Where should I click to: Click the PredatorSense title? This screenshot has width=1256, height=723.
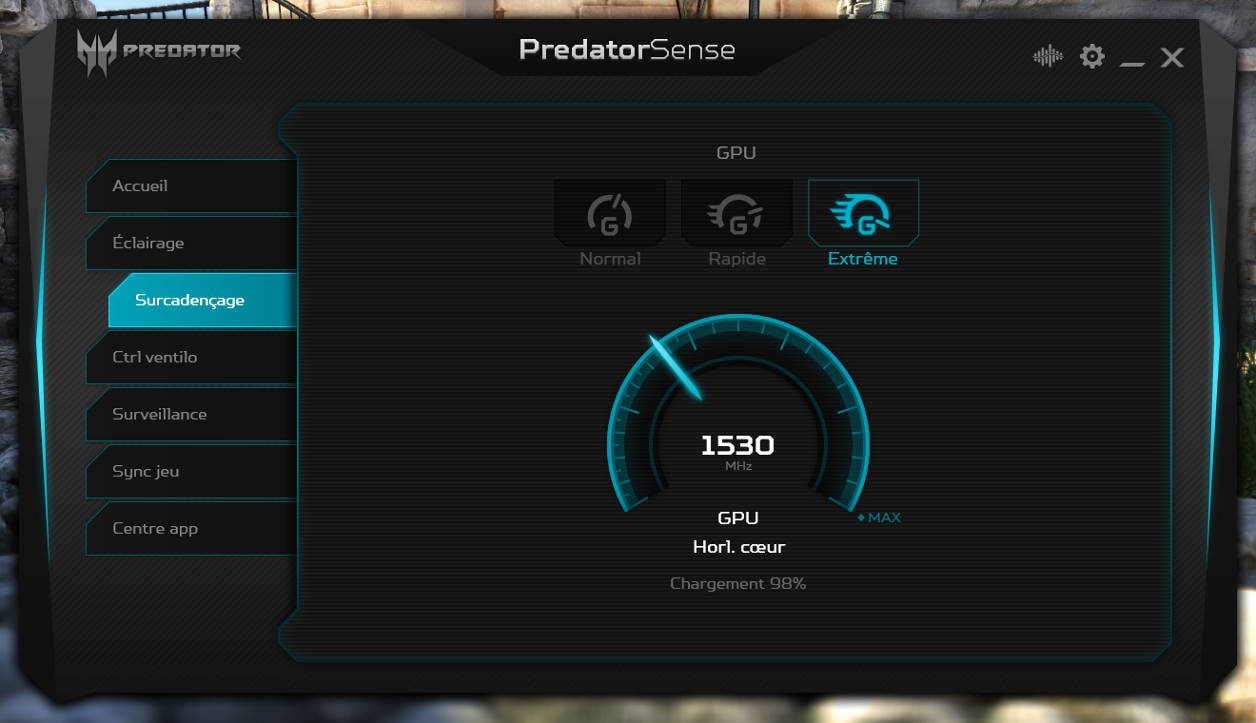(627, 50)
